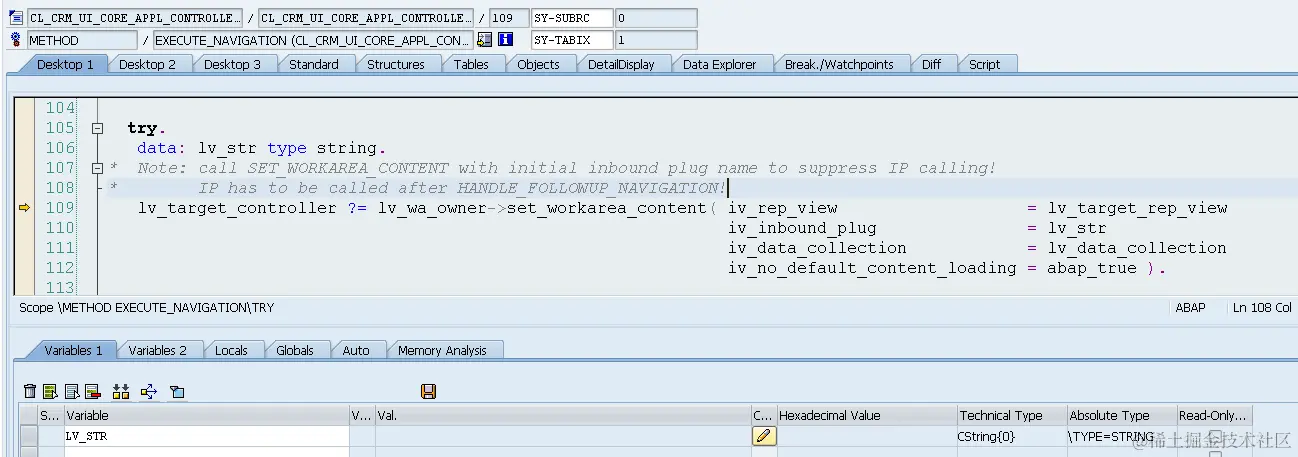Open the Script tab

(x=984, y=64)
